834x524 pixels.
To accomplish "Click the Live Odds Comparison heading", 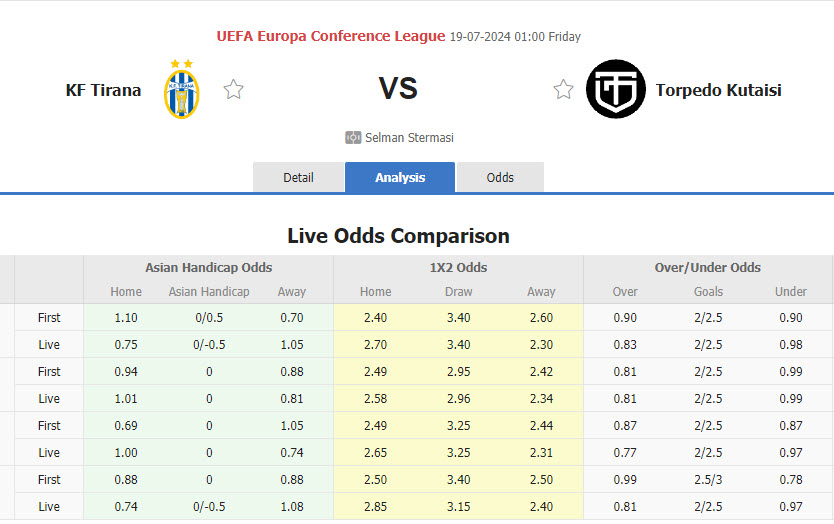I will click(x=398, y=236).
